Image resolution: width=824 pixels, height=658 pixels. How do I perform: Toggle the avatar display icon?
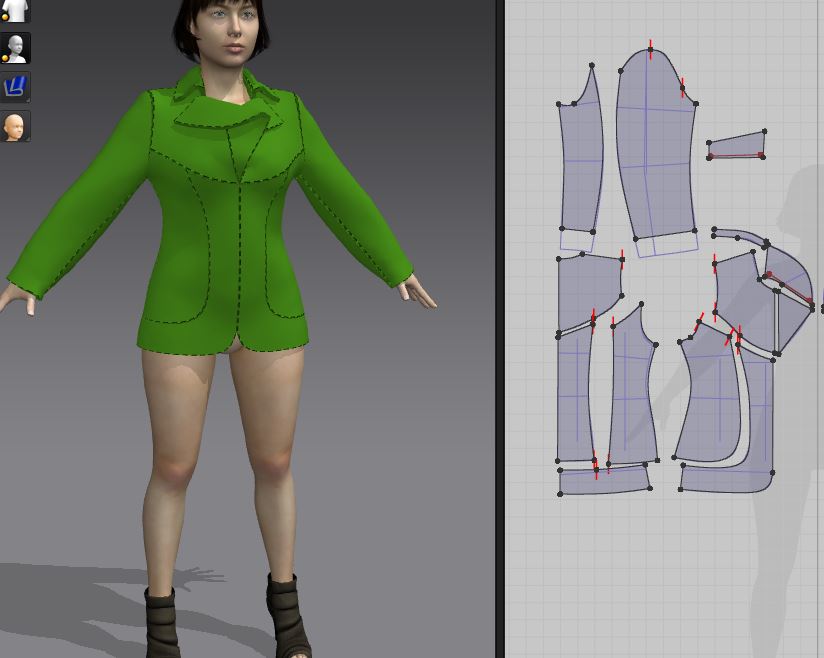15,48
